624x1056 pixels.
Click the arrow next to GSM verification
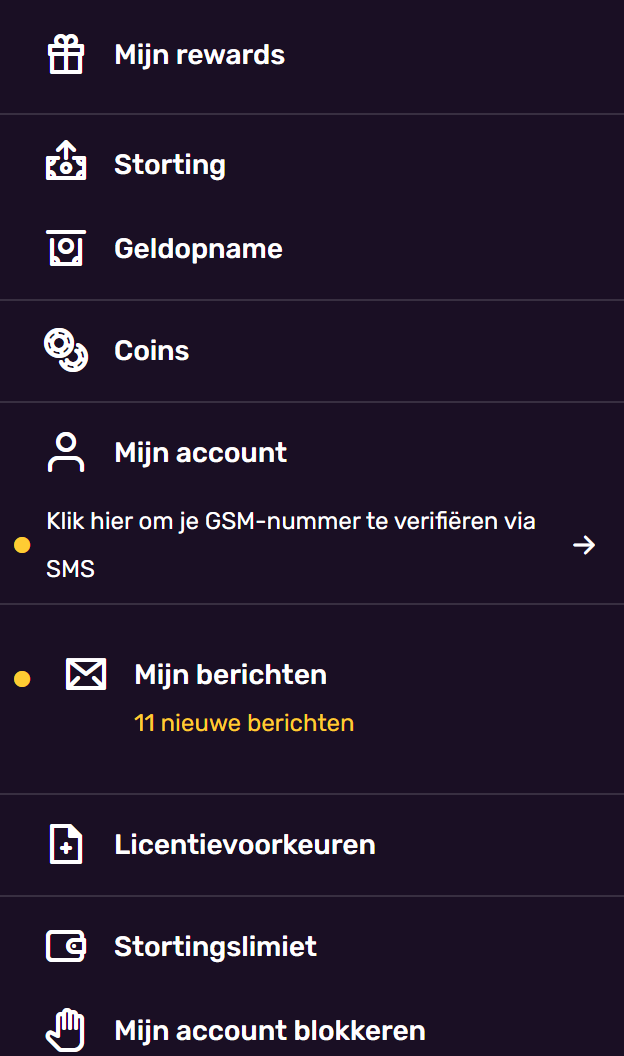584,545
